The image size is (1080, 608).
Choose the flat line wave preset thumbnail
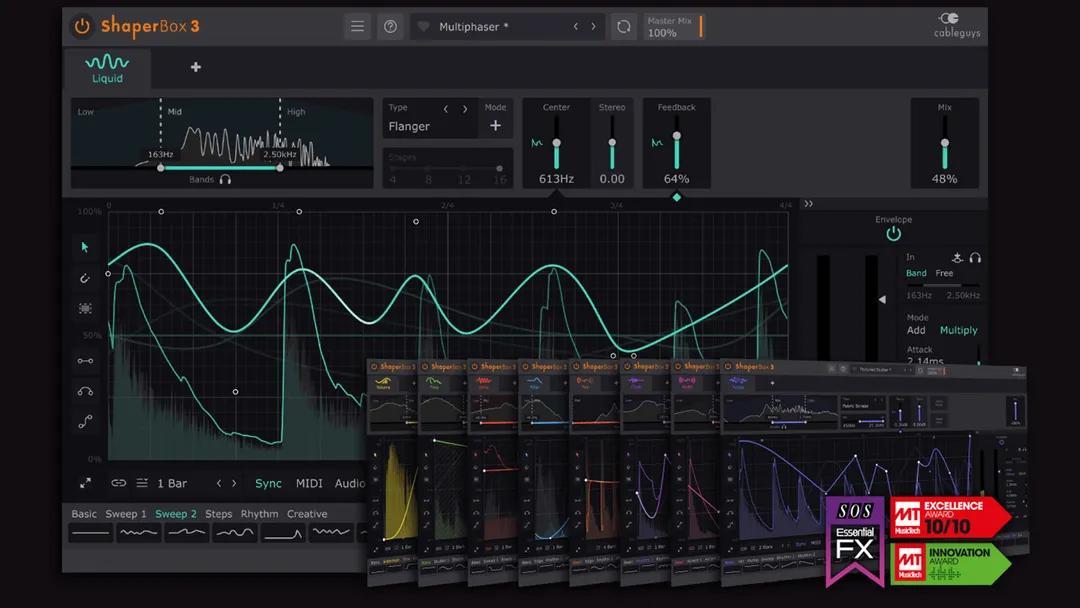(90, 532)
